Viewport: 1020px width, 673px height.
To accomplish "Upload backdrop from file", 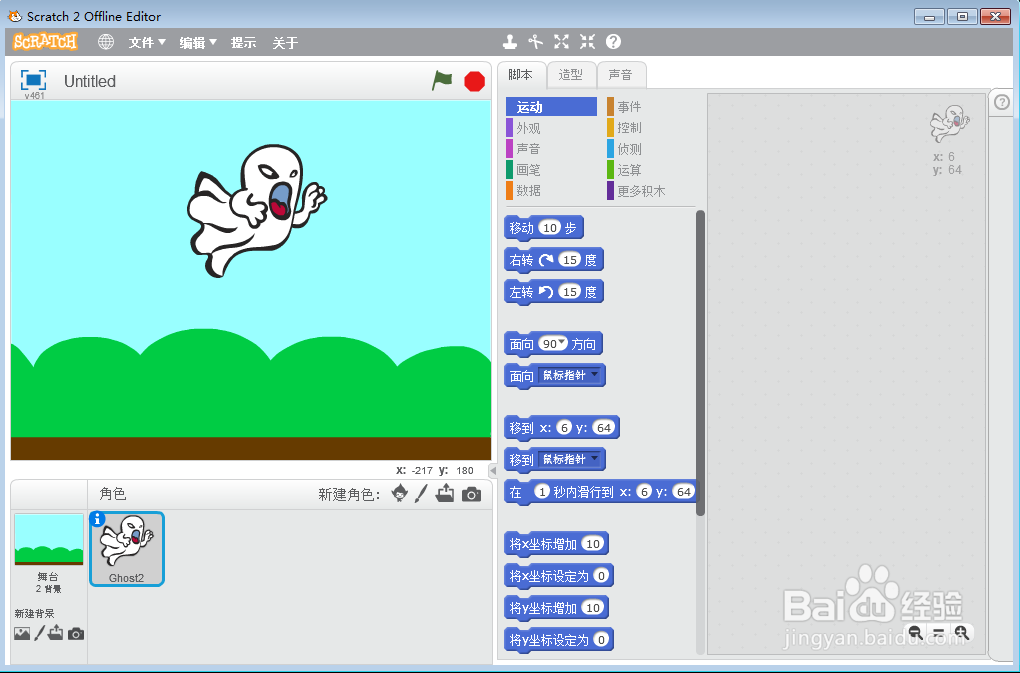I will [x=56, y=633].
